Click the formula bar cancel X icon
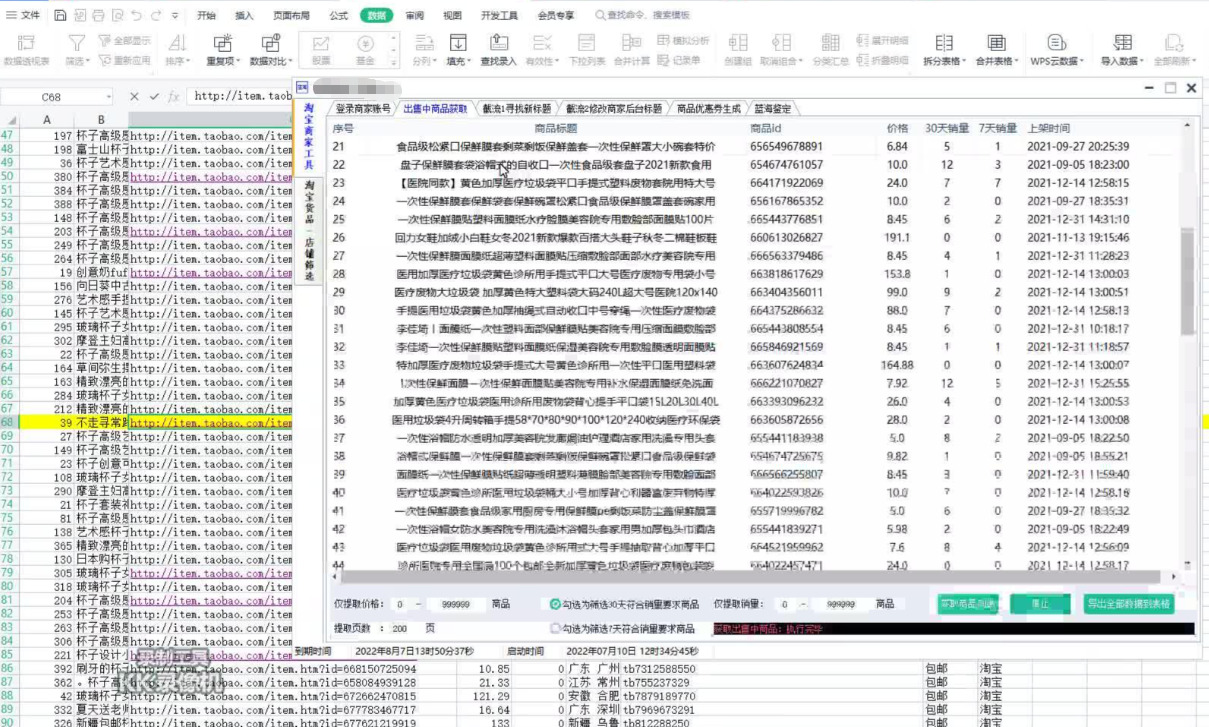This screenshot has height=727, width=1209. coord(135,96)
